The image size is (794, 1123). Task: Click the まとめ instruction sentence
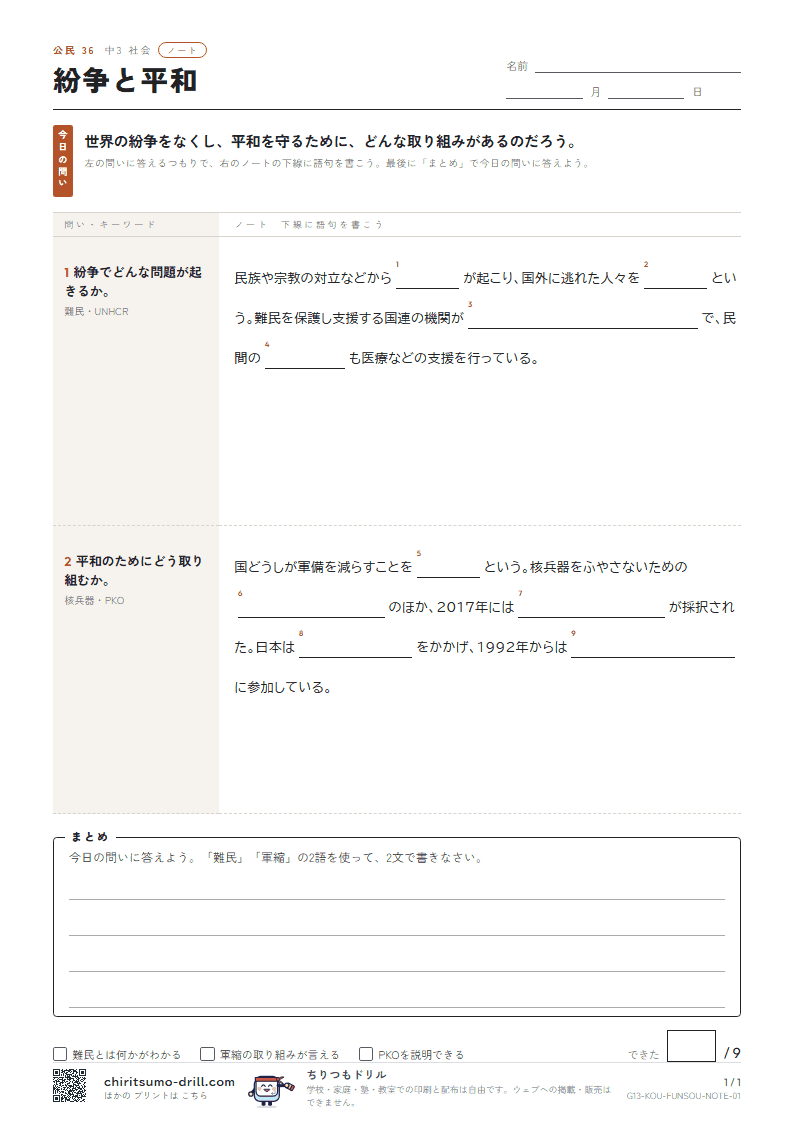point(276,858)
